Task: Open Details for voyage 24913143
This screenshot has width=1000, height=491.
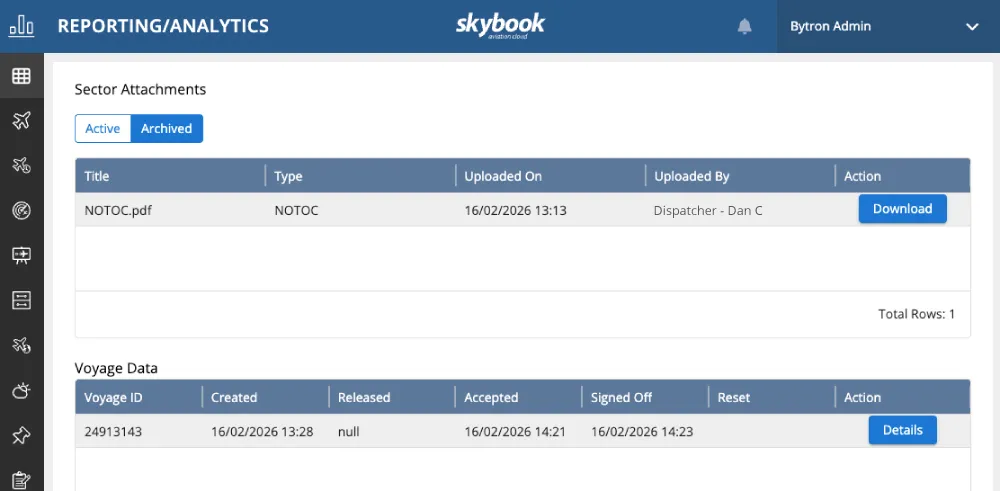Action: pos(902,430)
